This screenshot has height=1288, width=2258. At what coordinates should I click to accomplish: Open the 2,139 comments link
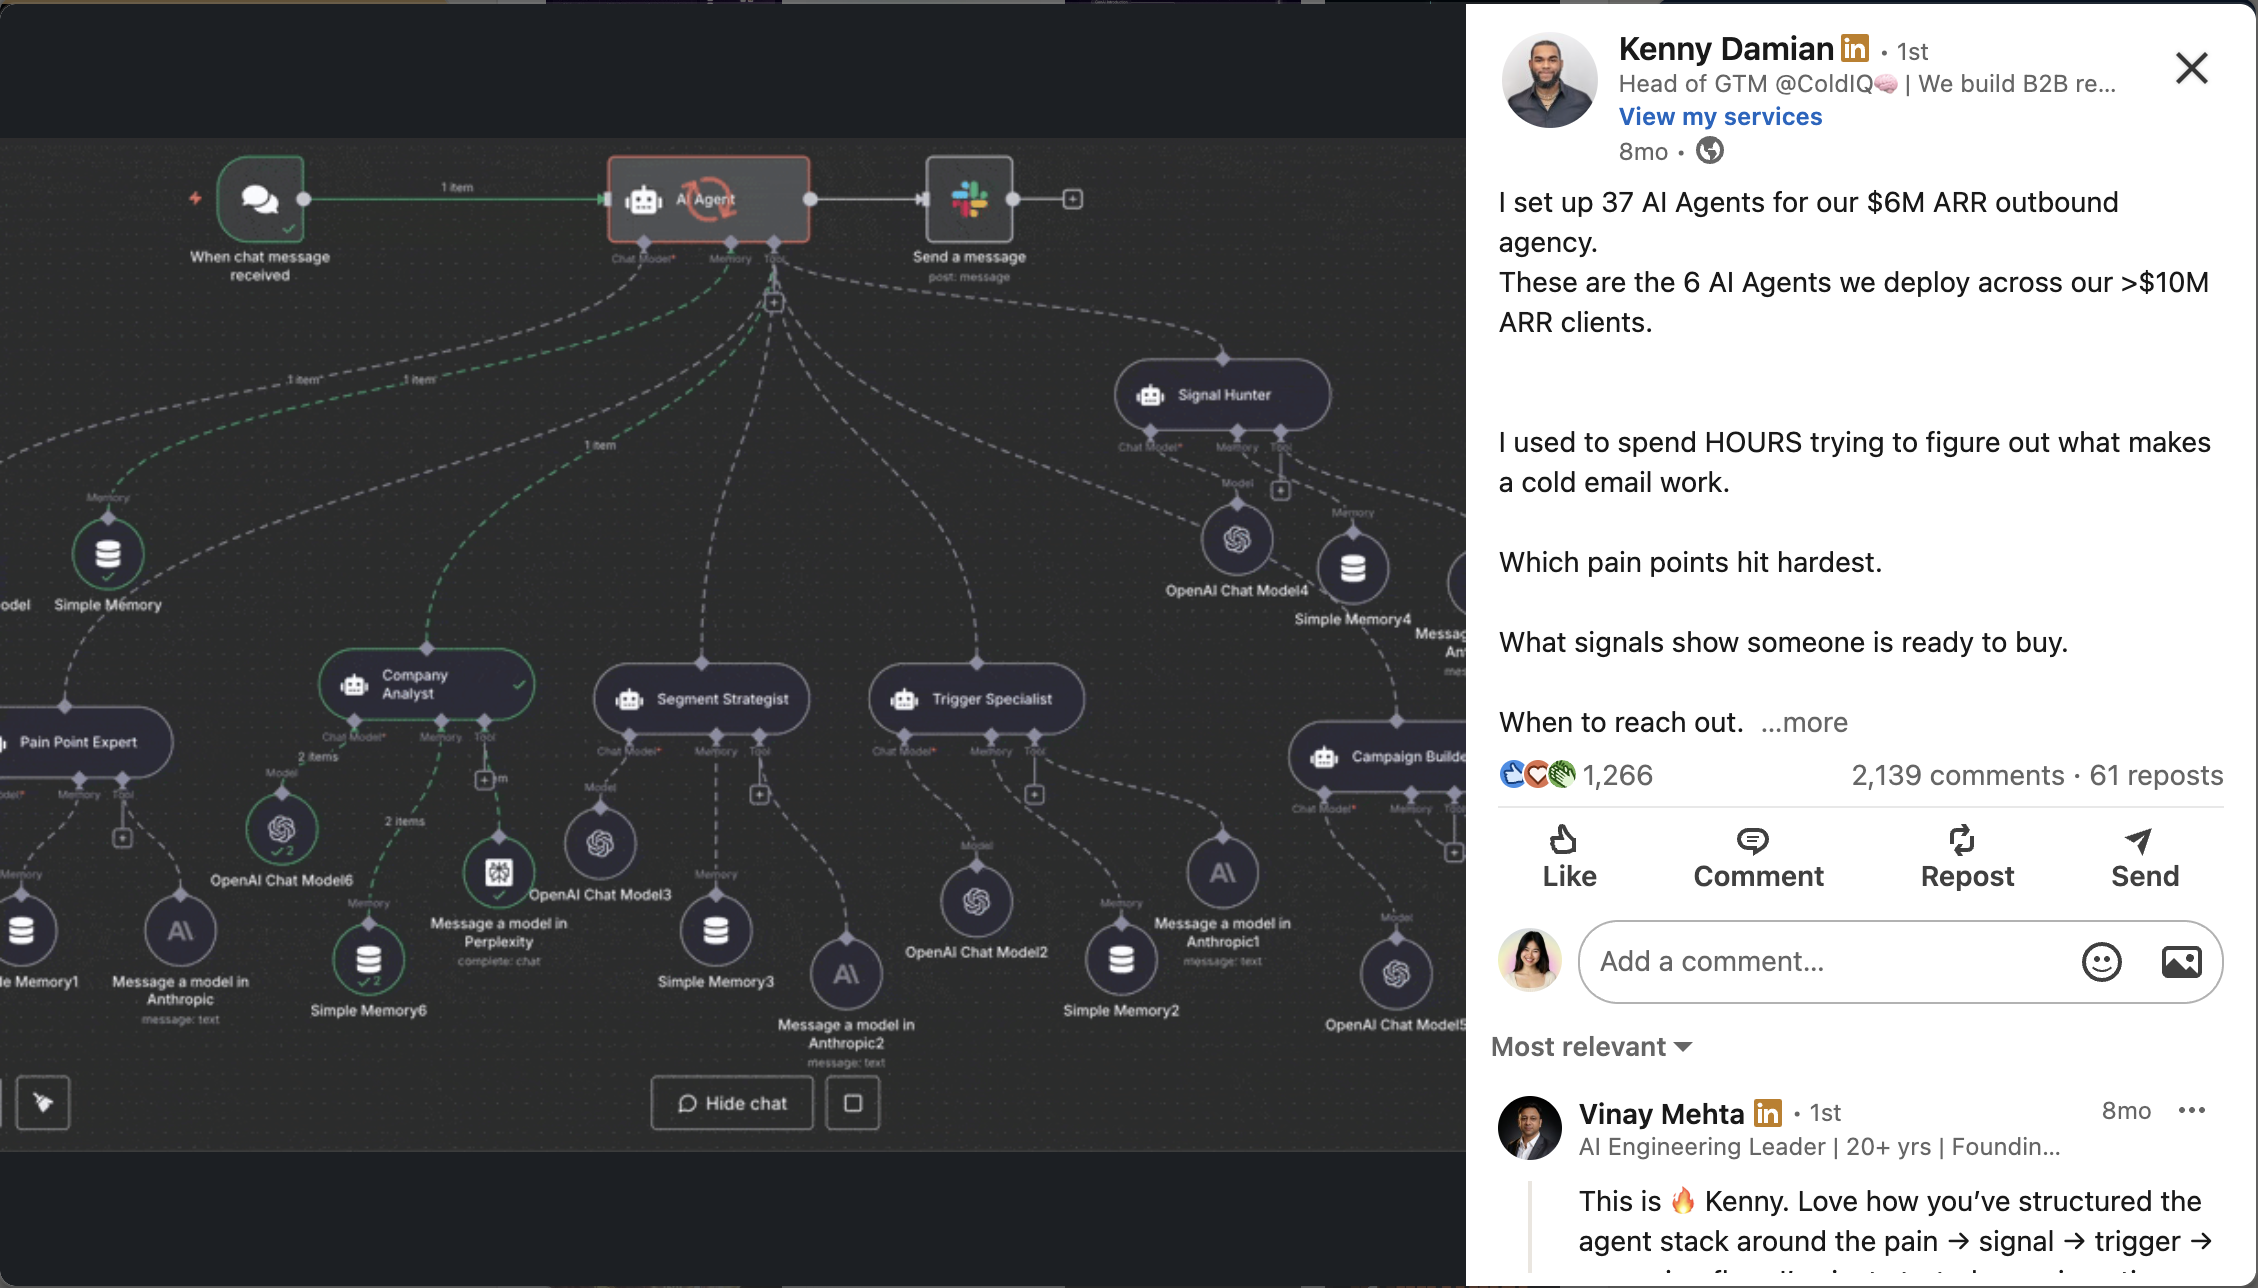tap(1957, 775)
